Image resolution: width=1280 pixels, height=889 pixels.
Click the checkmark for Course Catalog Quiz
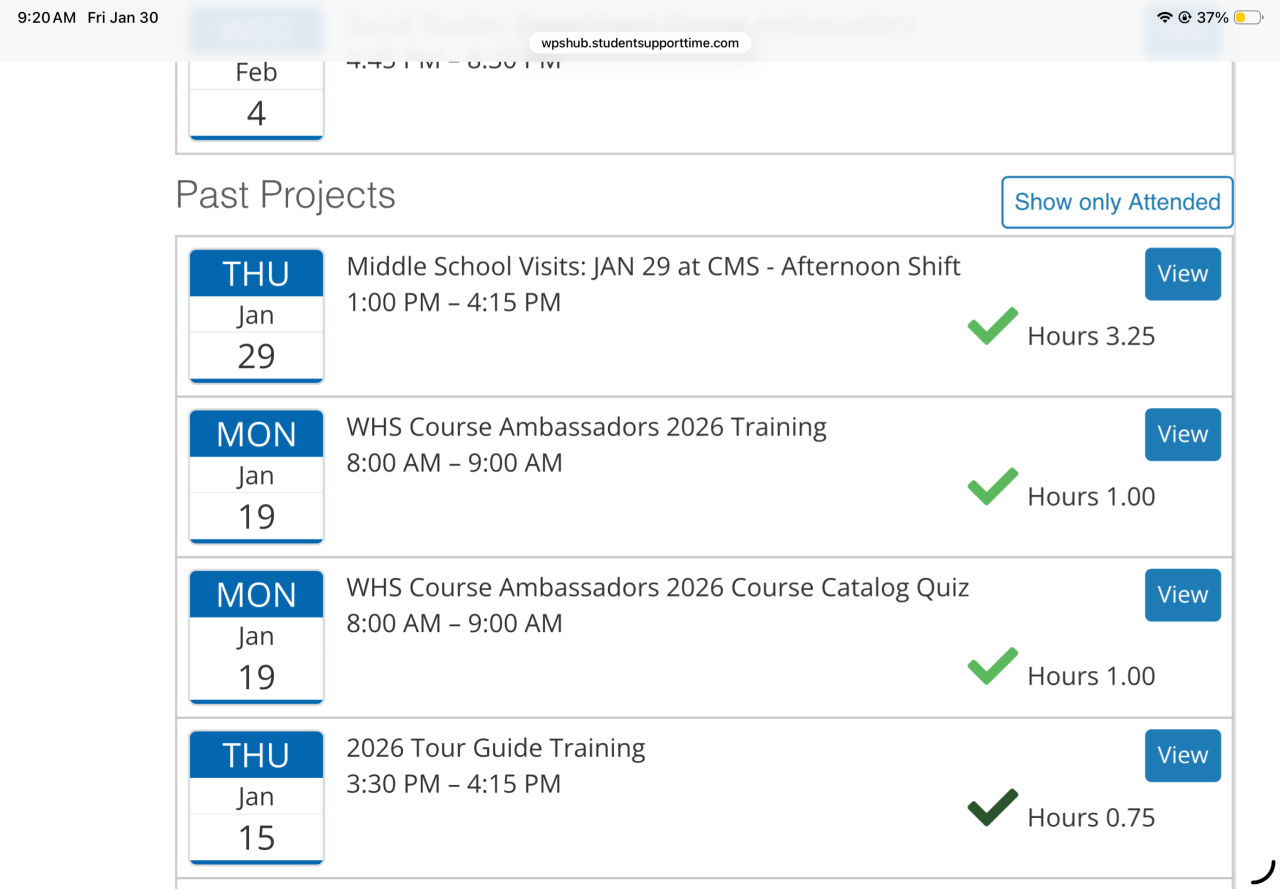tap(992, 667)
